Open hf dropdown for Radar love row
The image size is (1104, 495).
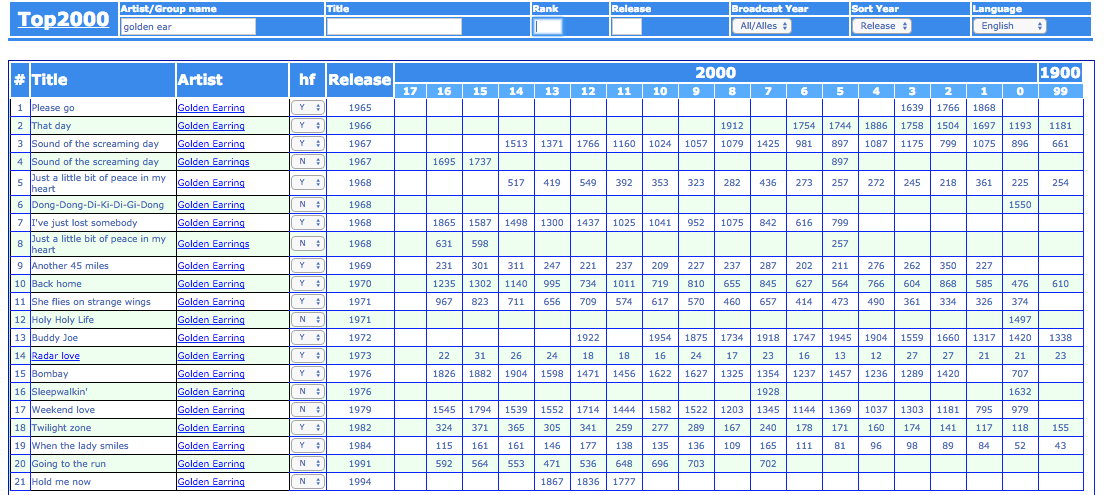tap(308, 356)
